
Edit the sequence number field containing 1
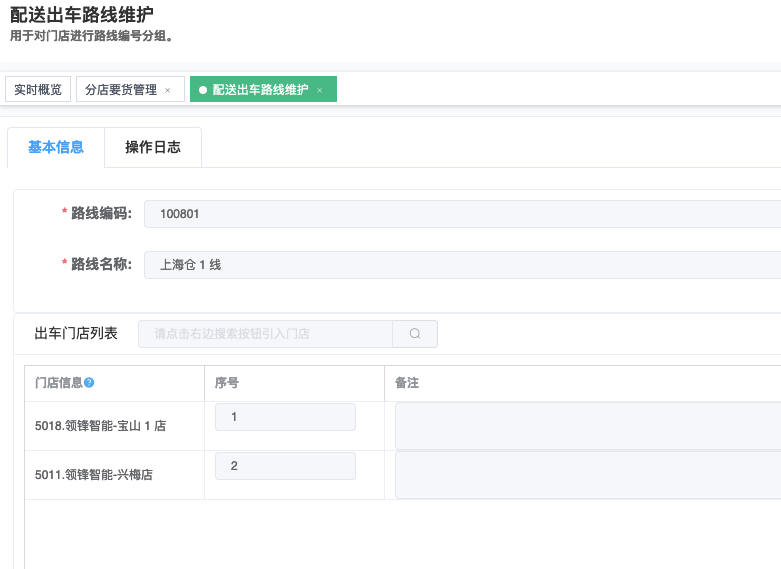[x=285, y=417]
